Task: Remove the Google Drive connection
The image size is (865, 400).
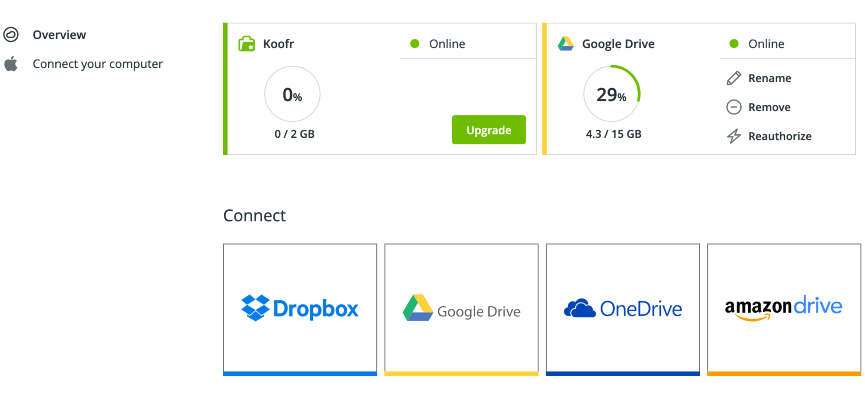Action: pyautogui.click(x=769, y=107)
